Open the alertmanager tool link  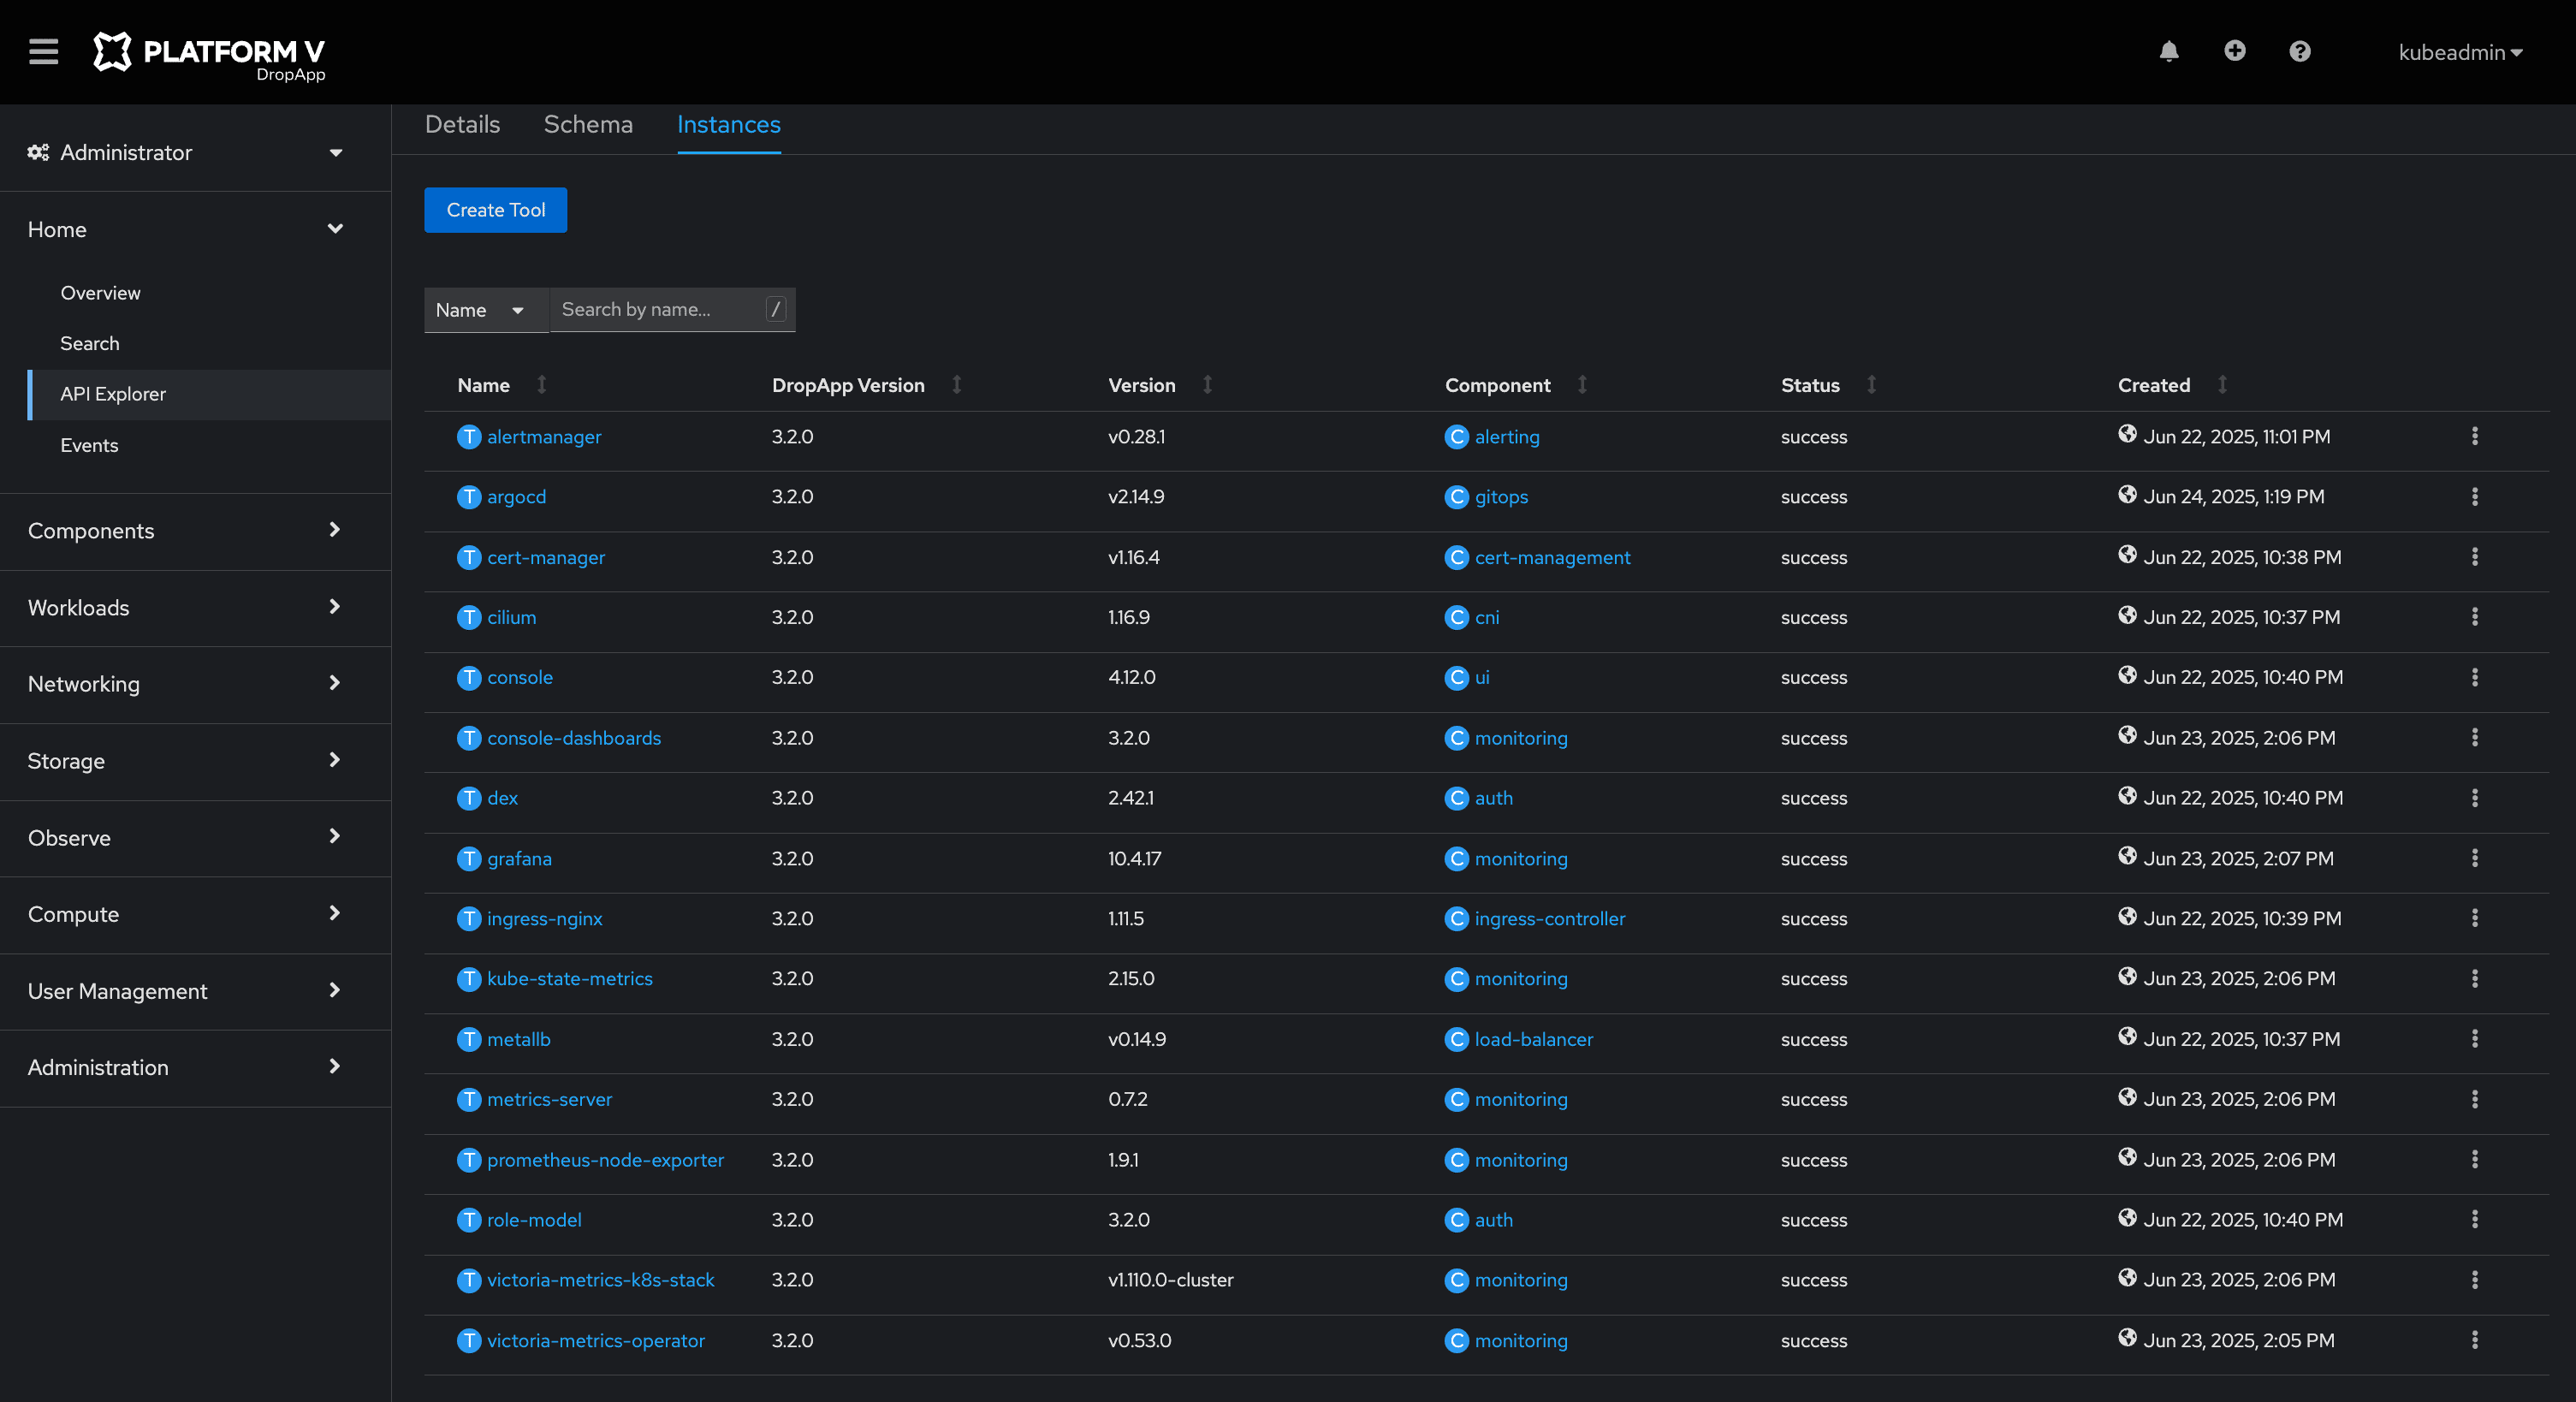click(x=544, y=437)
